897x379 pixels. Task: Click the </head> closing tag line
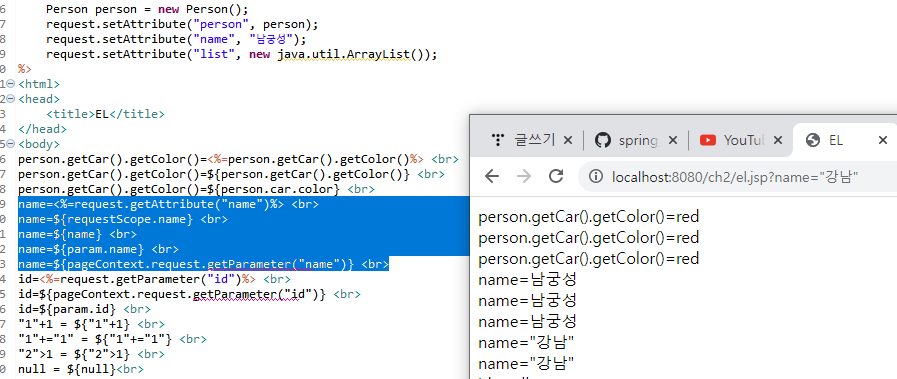(42, 129)
